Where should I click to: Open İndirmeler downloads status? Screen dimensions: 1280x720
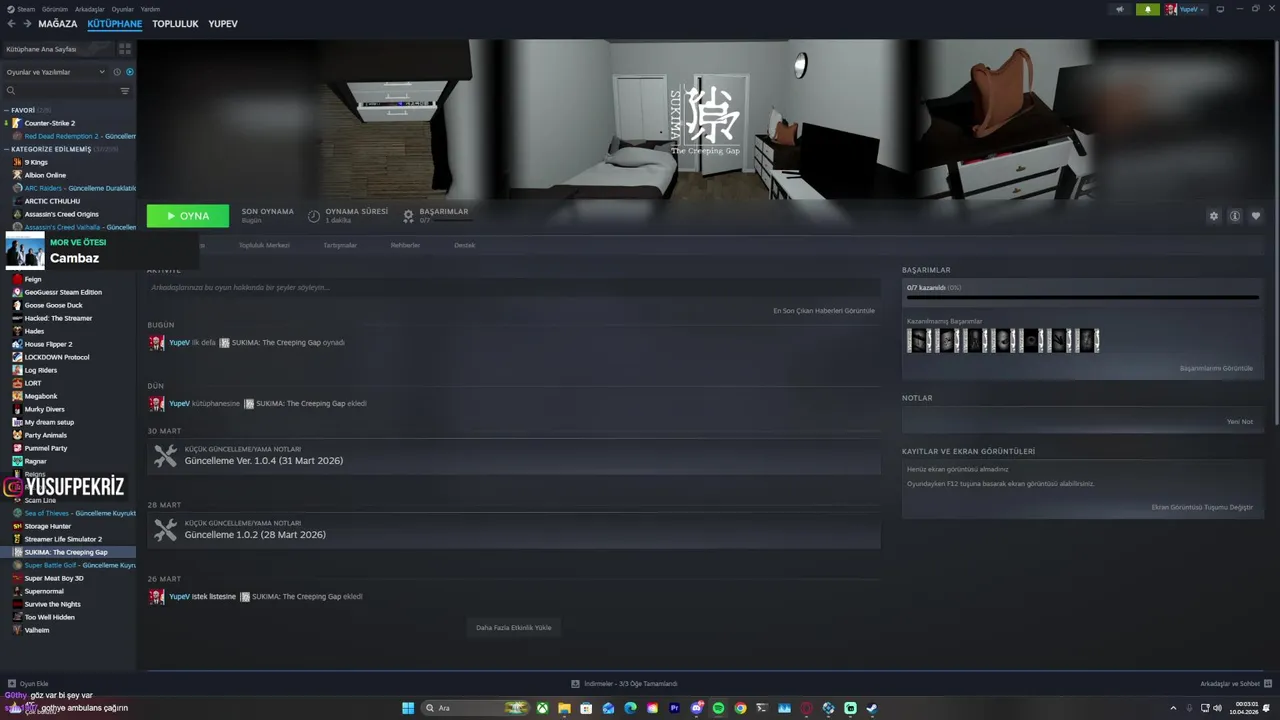(x=624, y=684)
